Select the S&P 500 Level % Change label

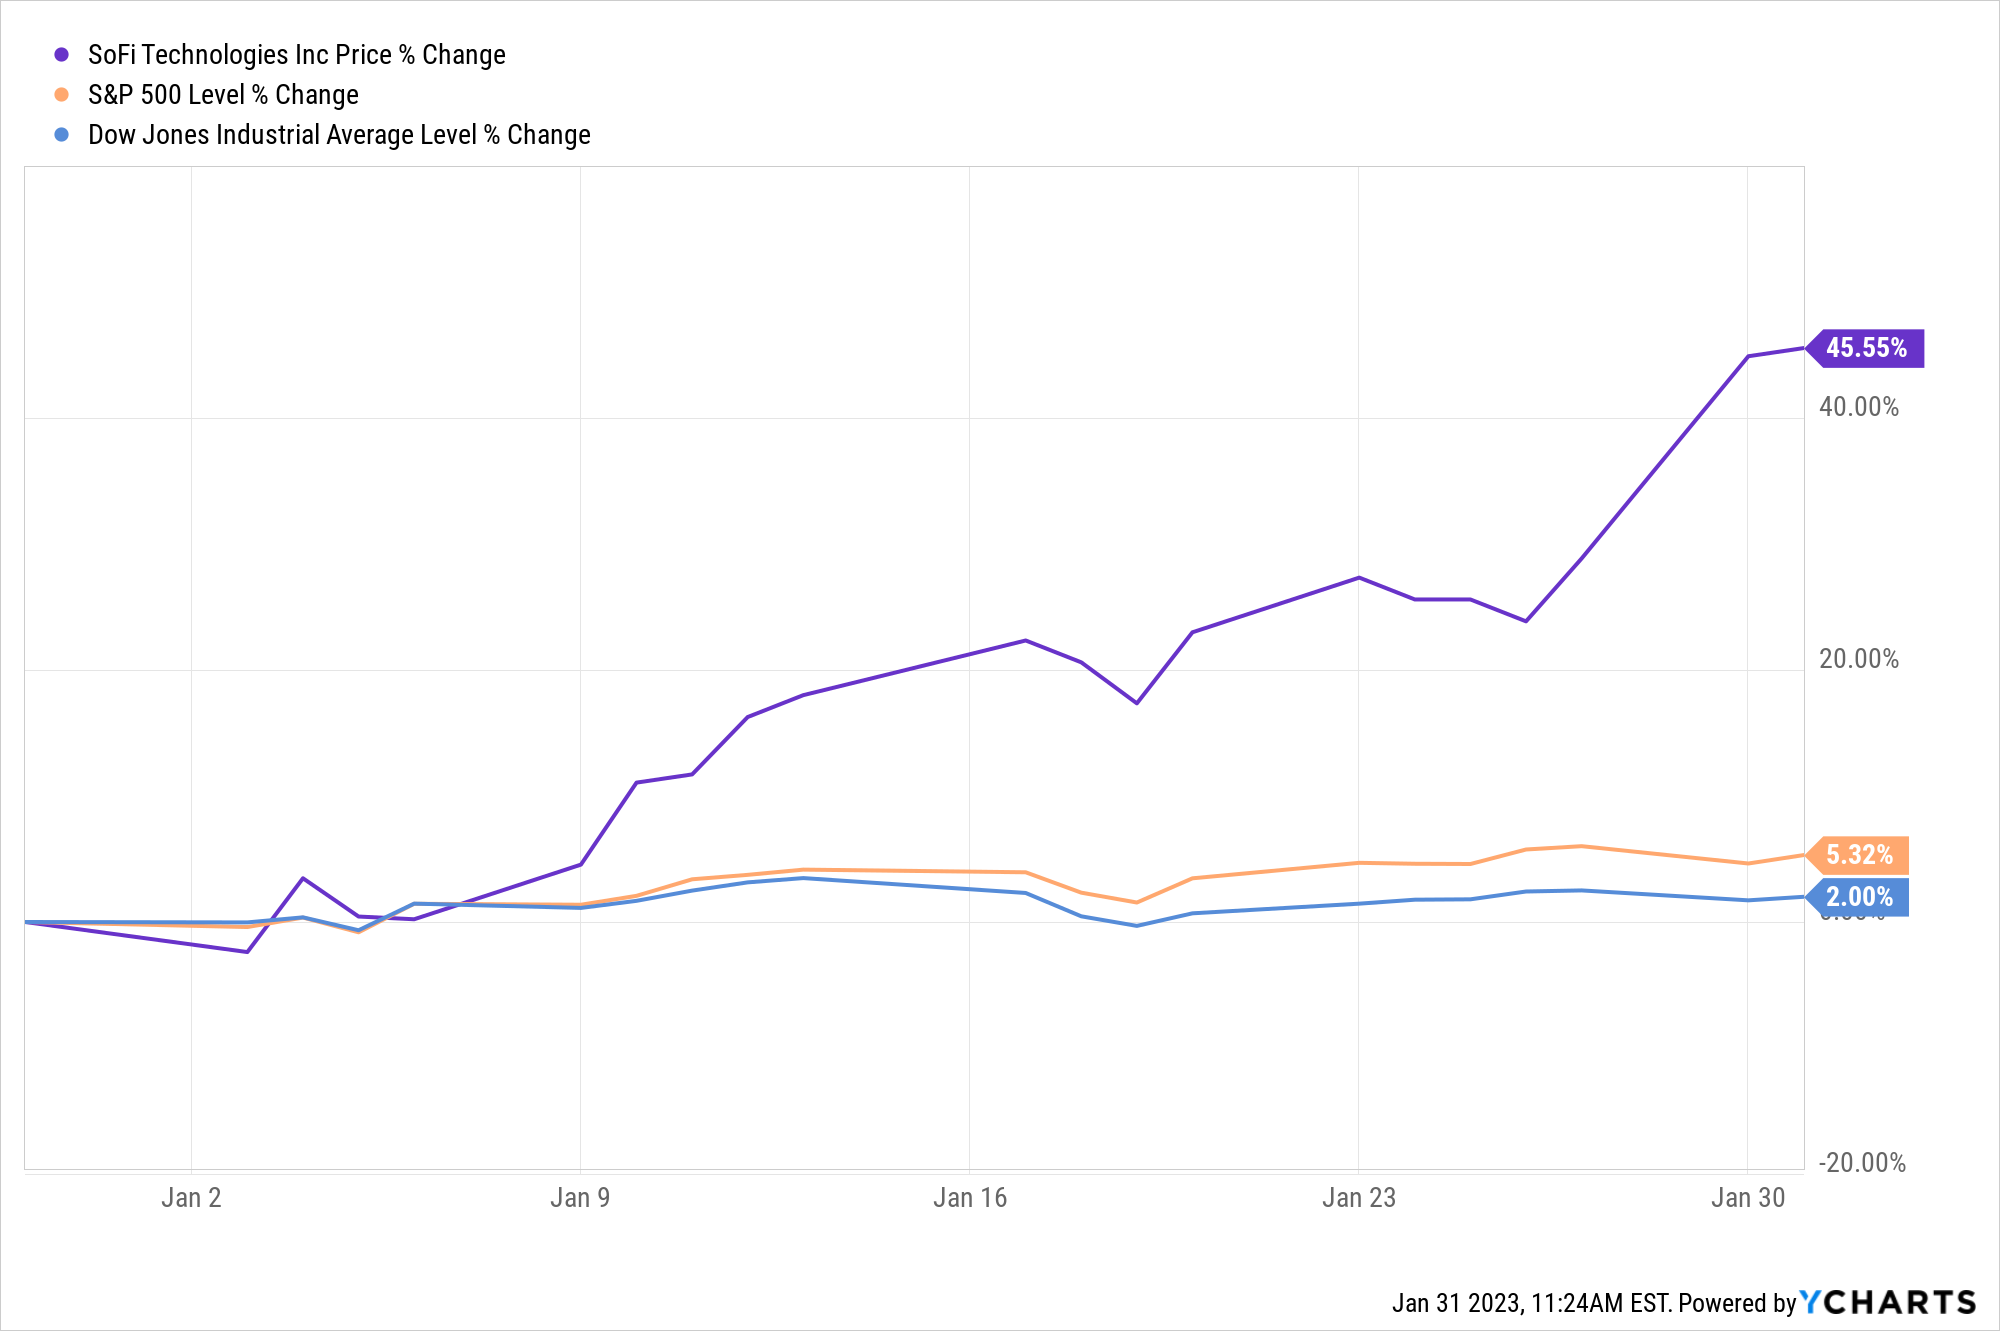tap(223, 95)
